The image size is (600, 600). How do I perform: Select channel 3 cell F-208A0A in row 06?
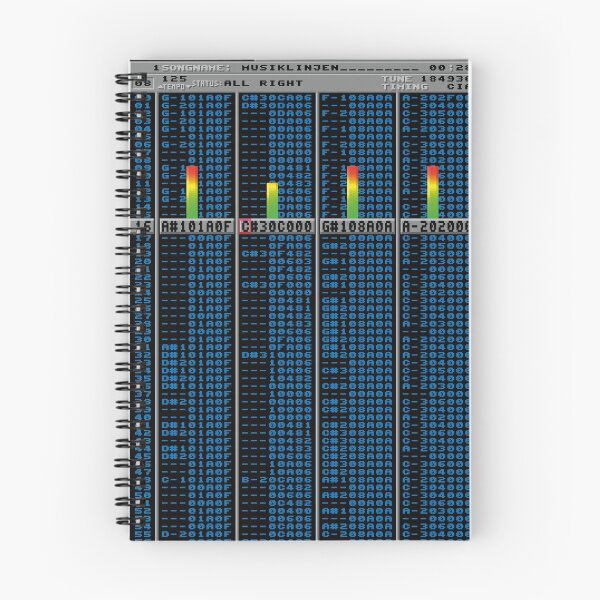click(x=357, y=145)
